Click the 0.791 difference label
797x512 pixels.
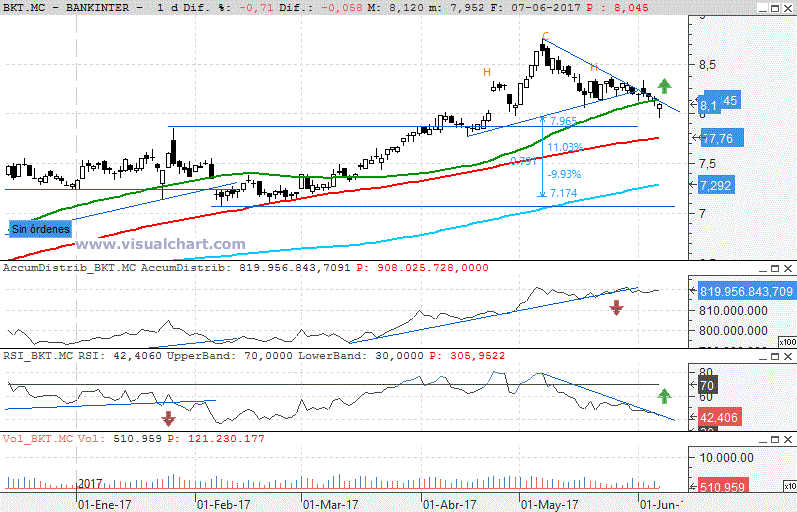(524, 161)
